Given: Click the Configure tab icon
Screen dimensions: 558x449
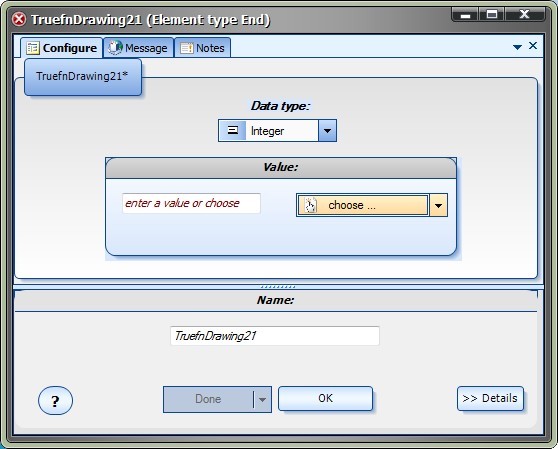Looking at the screenshot, I should click(x=33, y=48).
